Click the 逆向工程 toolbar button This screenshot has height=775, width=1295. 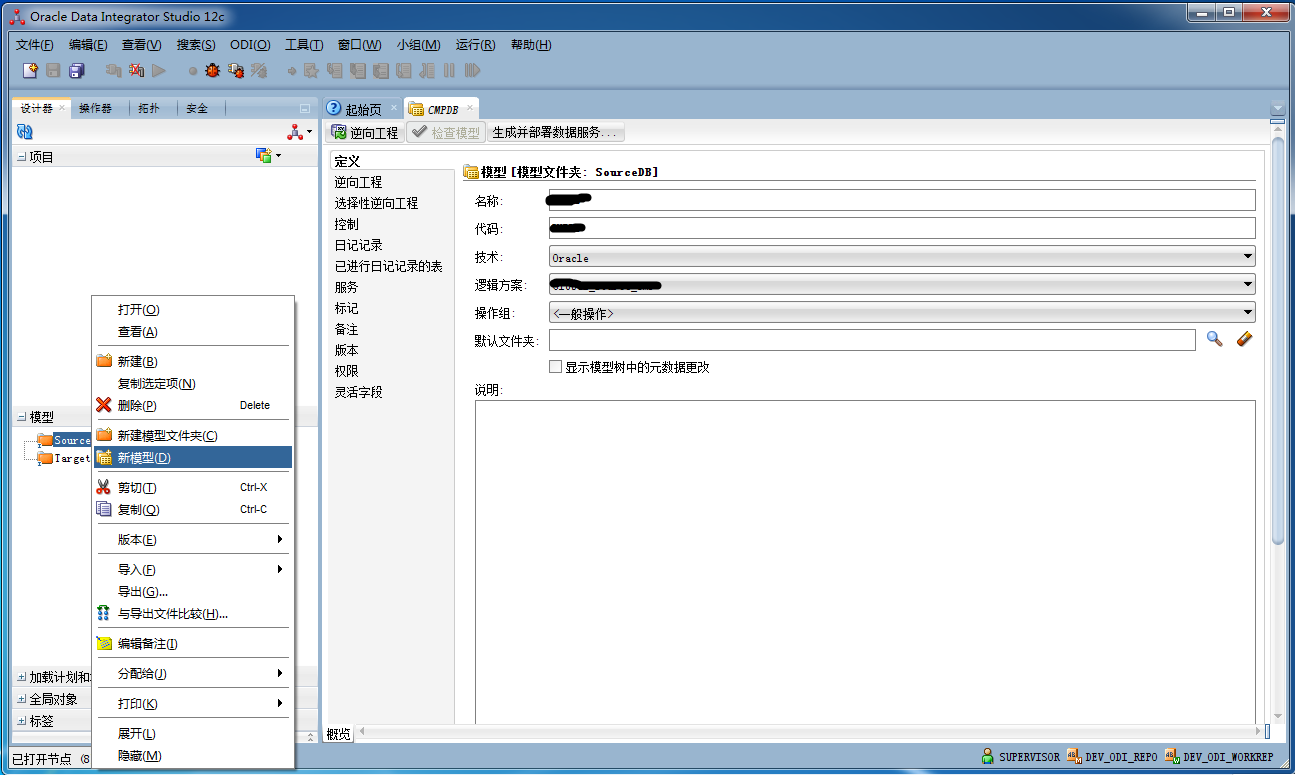pyautogui.click(x=365, y=132)
